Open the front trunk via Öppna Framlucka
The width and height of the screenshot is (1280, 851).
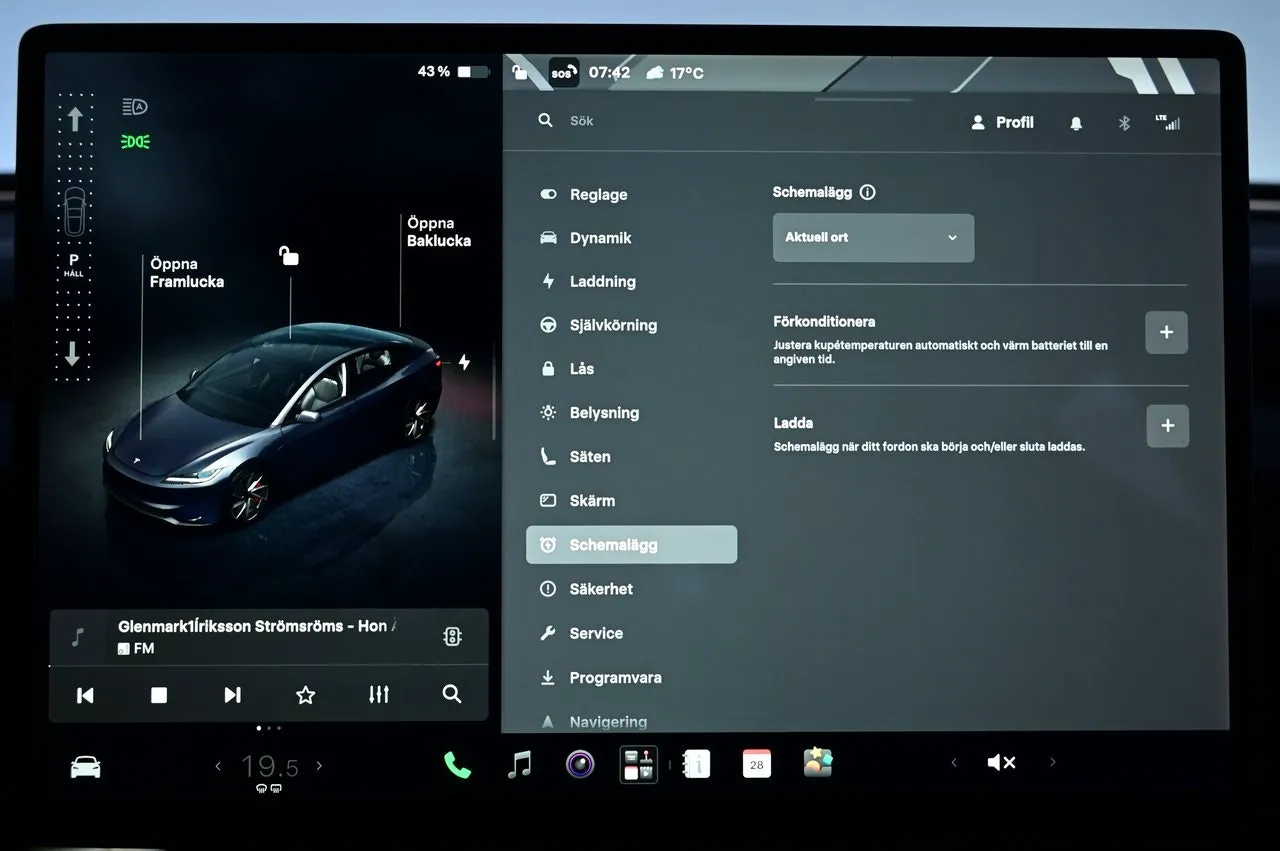point(186,273)
